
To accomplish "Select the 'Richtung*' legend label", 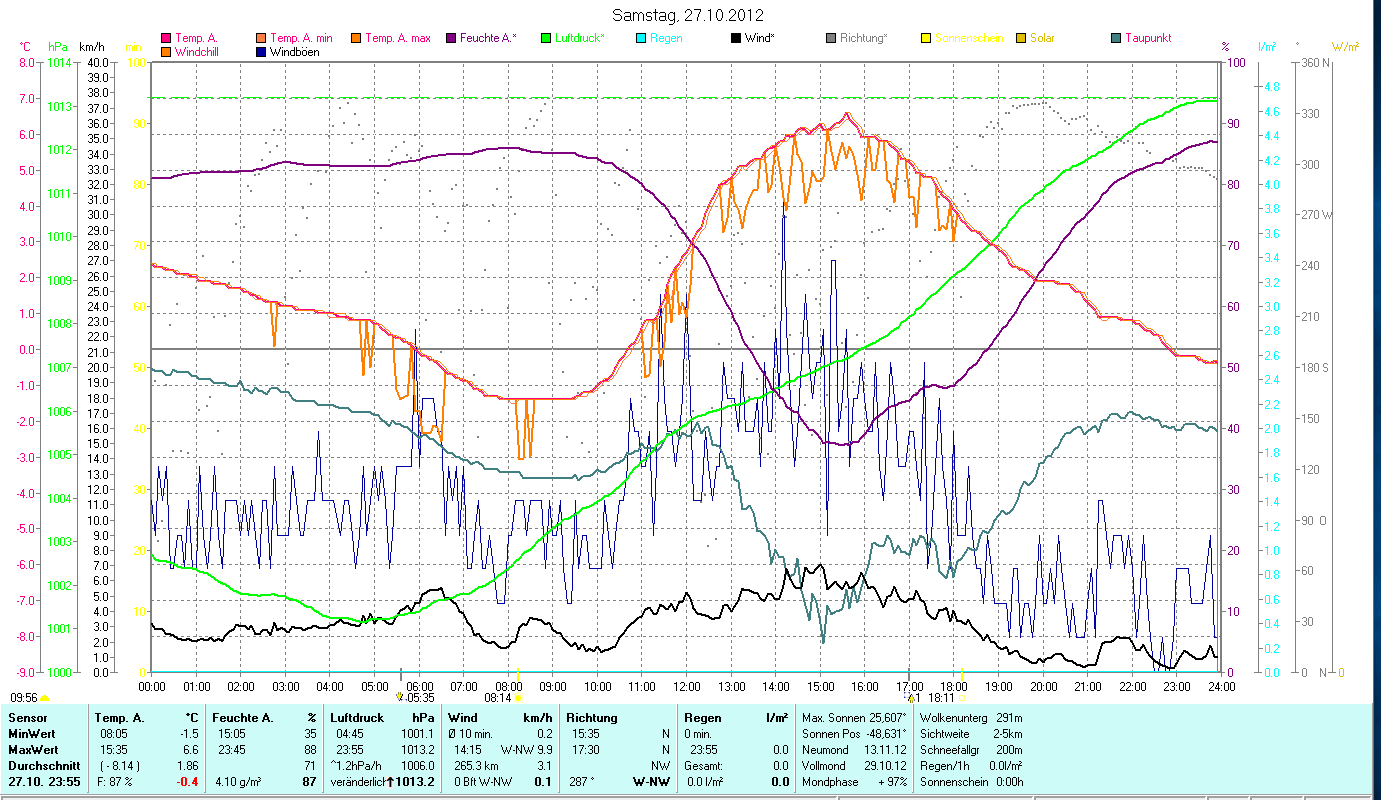I will 864,39.
